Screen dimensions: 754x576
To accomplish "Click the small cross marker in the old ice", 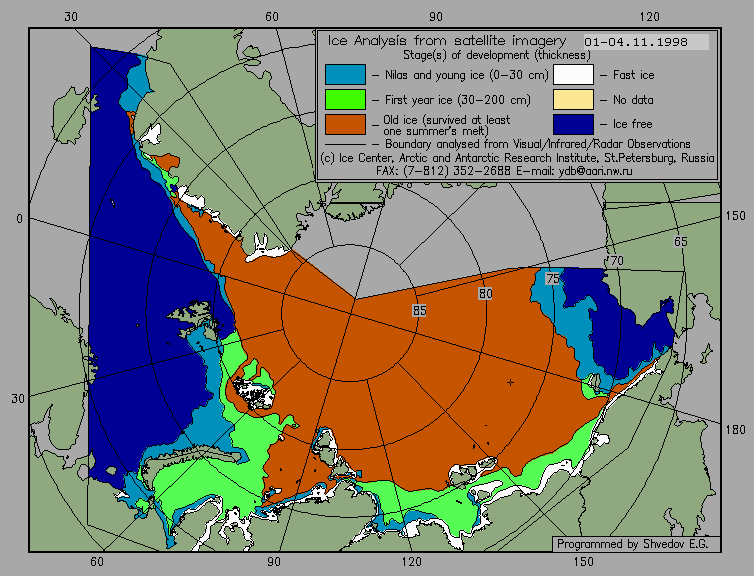I will point(510,383).
